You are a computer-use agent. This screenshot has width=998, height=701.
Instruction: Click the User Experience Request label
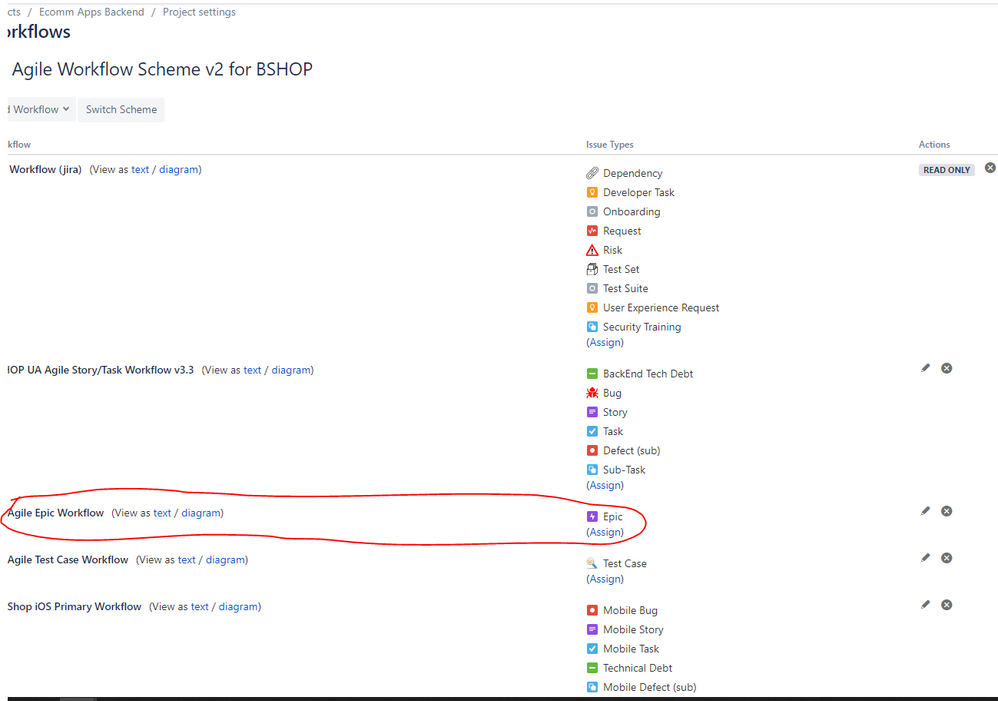tap(661, 308)
